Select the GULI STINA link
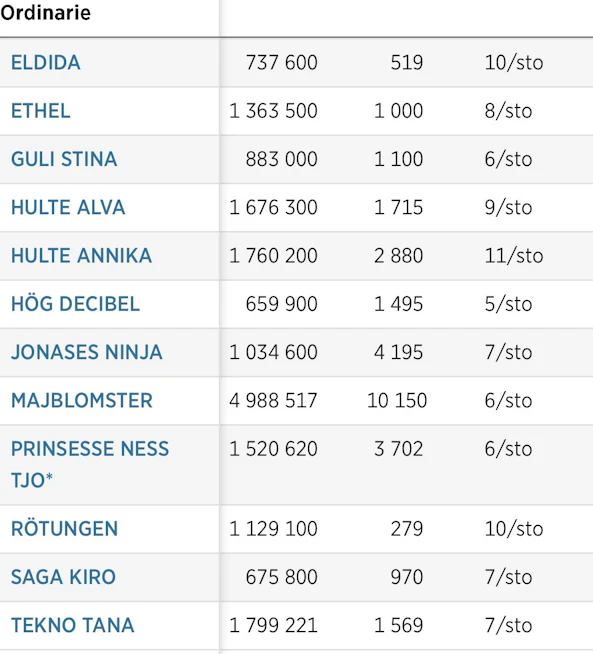 coord(64,159)
